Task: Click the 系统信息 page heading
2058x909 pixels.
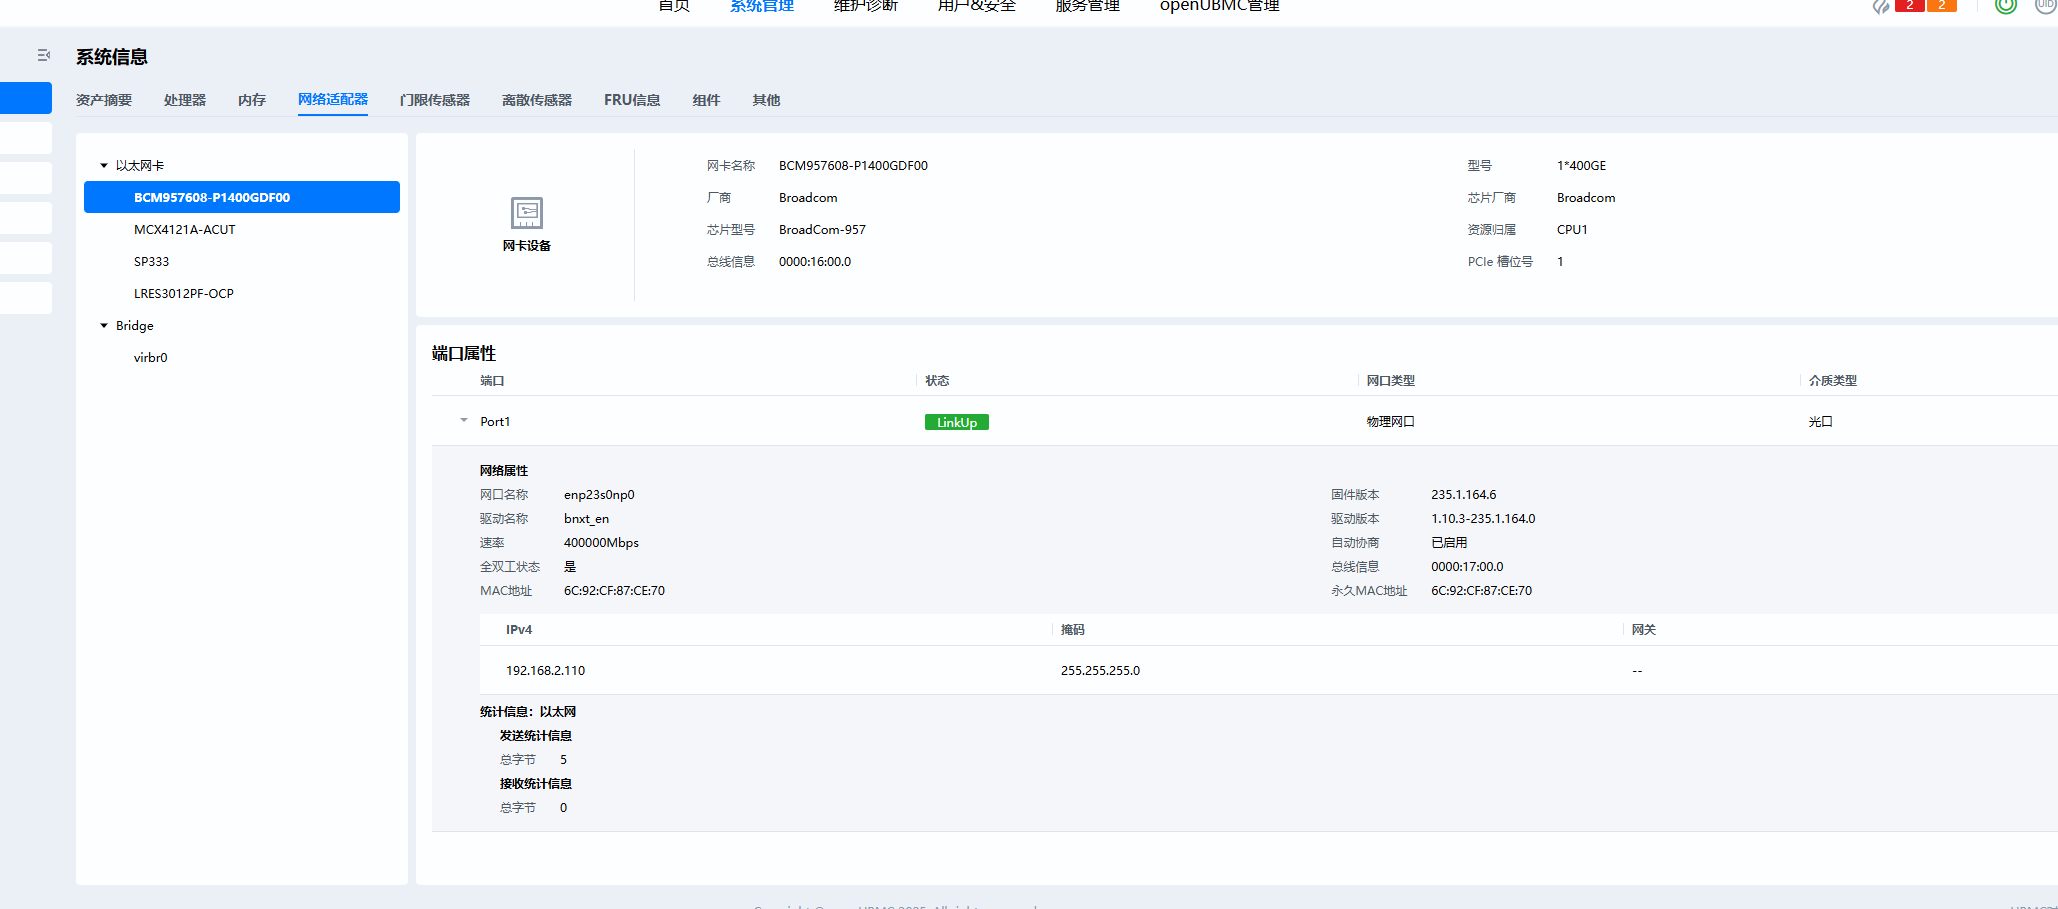Action: coord(112,57)
